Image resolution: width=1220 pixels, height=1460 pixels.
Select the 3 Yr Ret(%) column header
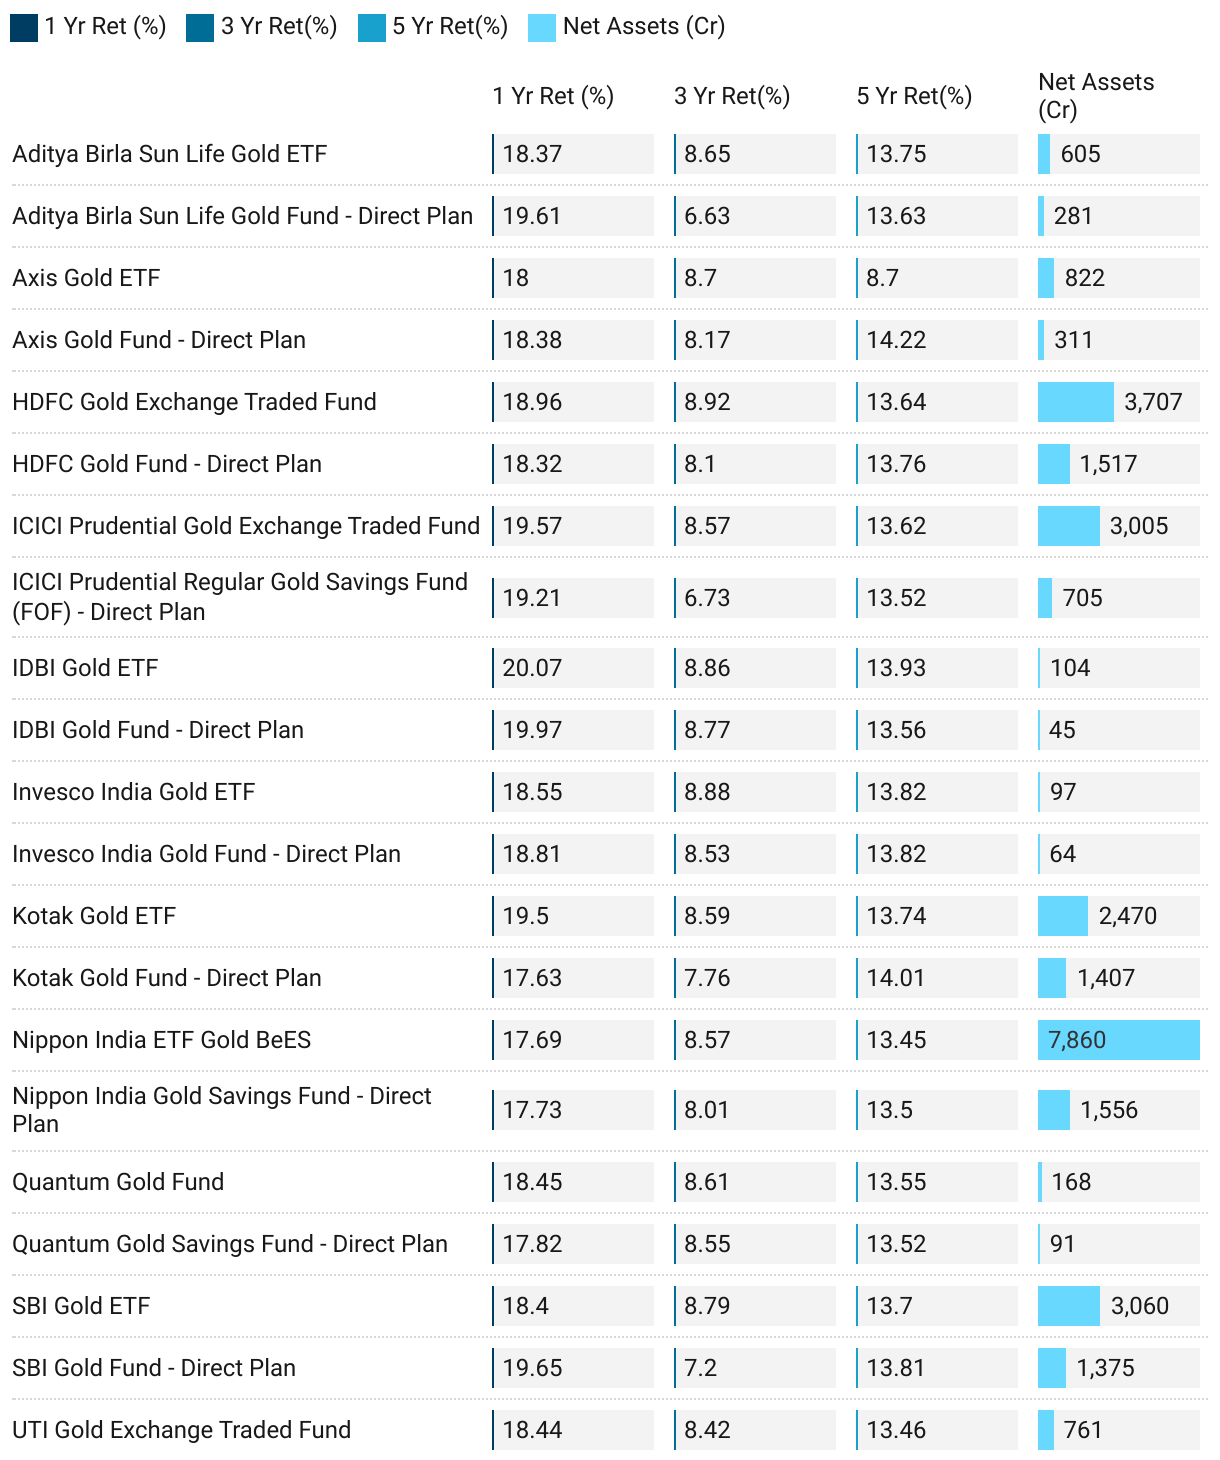pos(732,96)
